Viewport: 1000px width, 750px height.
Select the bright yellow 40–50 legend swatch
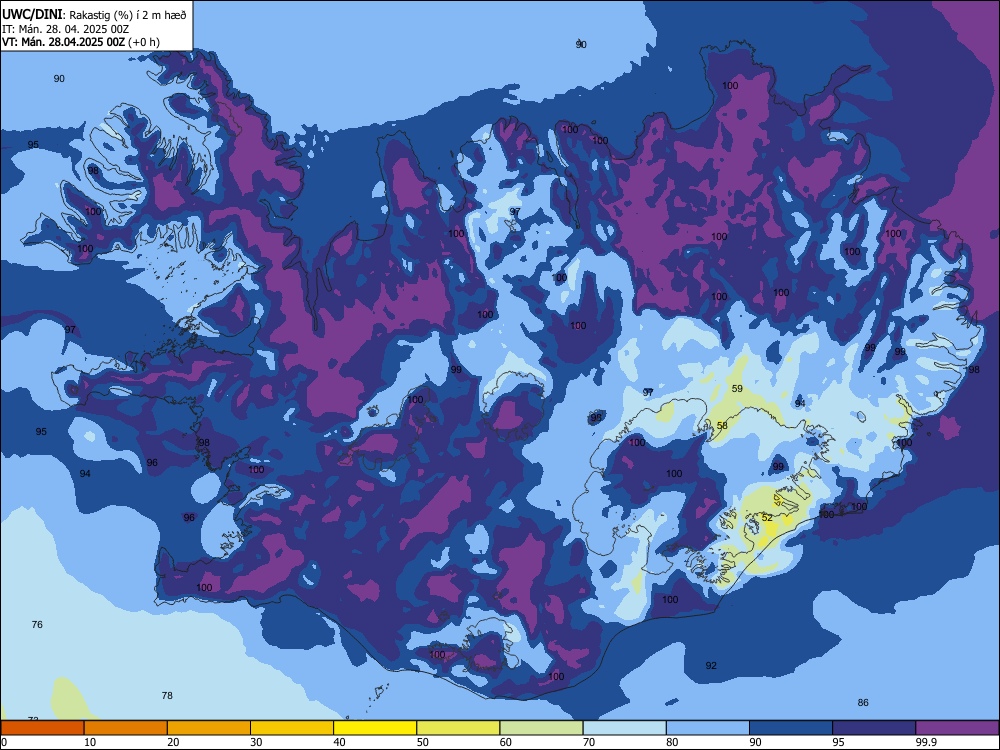coord(375,728)
